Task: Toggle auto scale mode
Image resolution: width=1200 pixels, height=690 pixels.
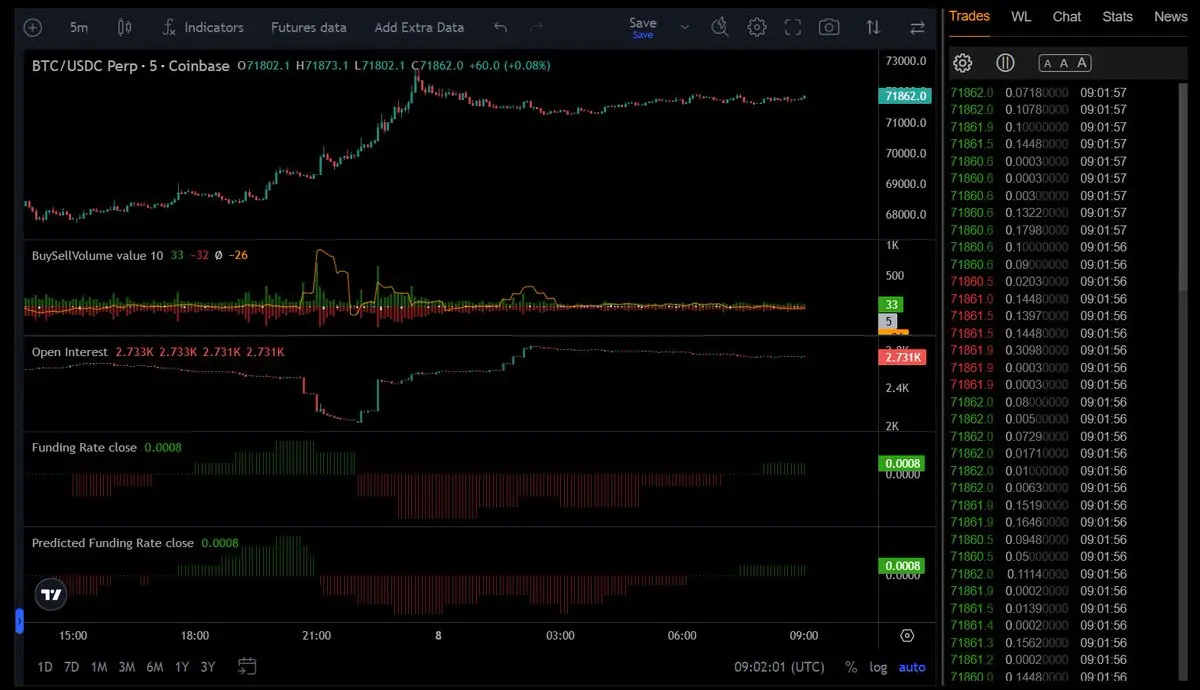Action: click(x=912, y=667)
